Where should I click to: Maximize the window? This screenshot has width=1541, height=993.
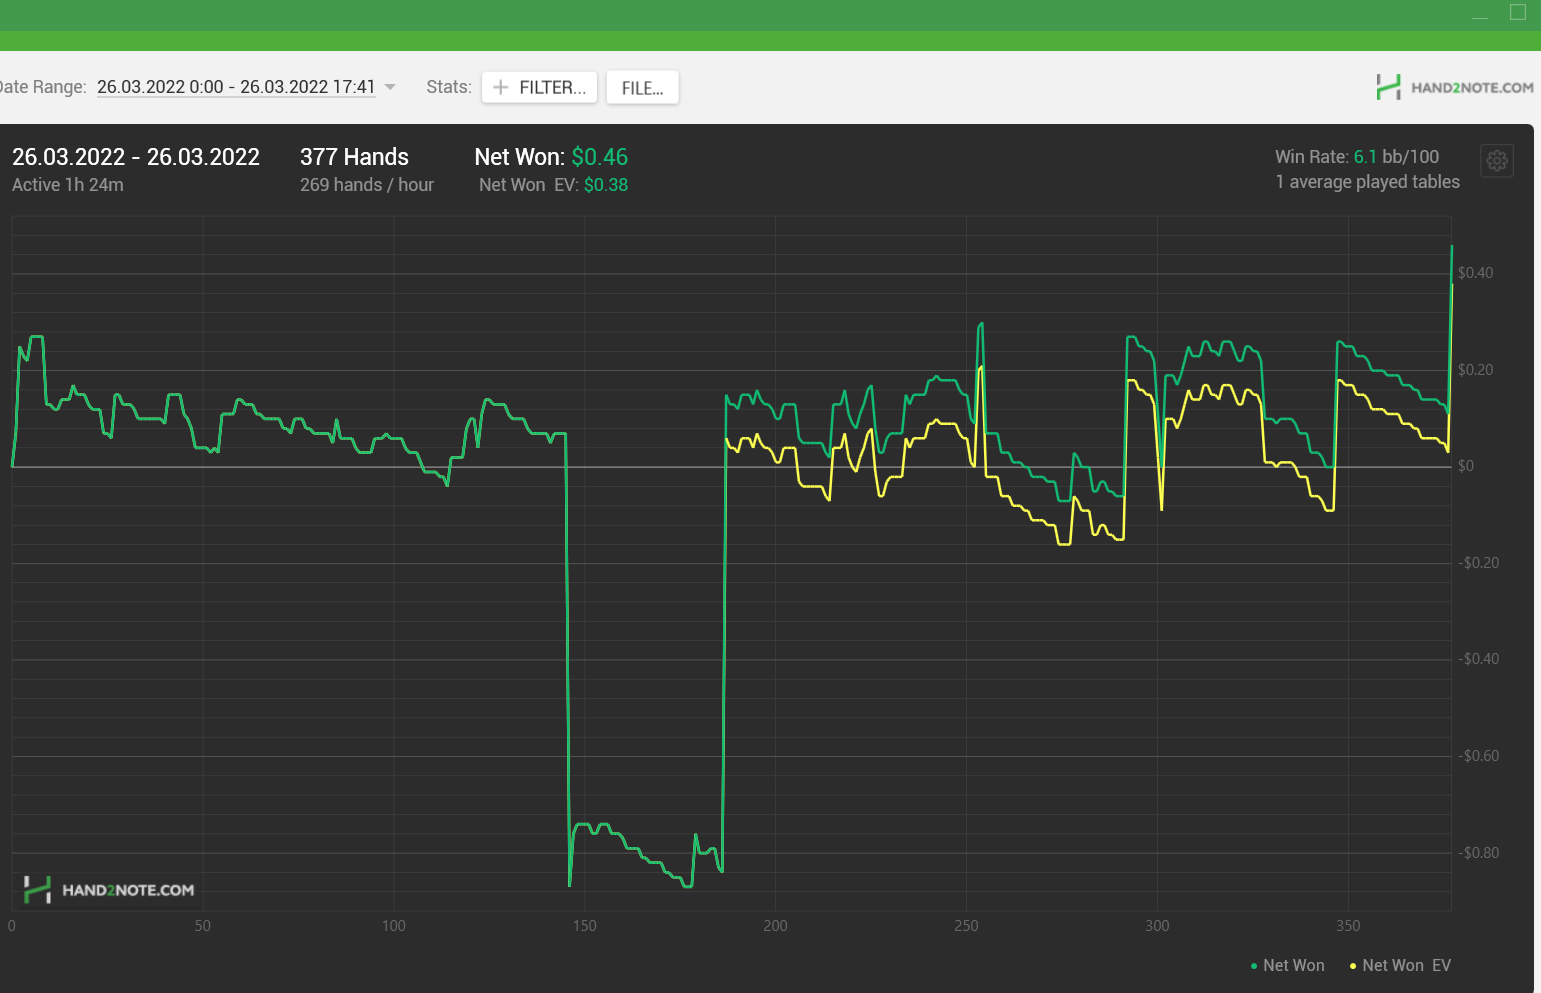(x=1518, y=12)
